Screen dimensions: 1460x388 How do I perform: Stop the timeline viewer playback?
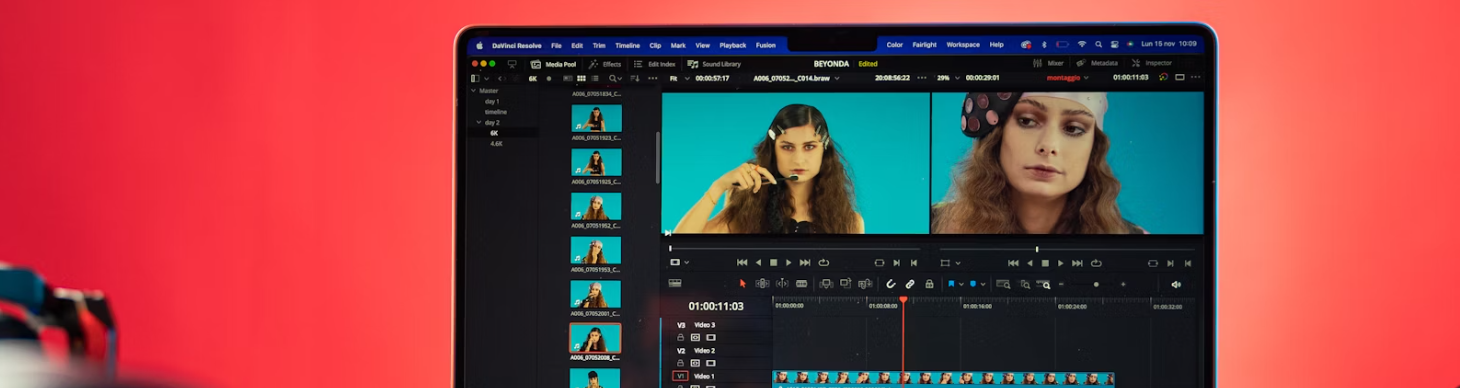1045,263
